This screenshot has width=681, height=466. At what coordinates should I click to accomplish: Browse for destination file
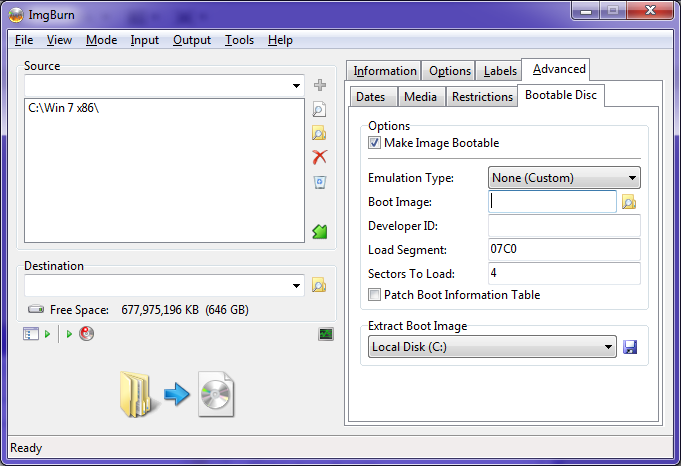319,285
